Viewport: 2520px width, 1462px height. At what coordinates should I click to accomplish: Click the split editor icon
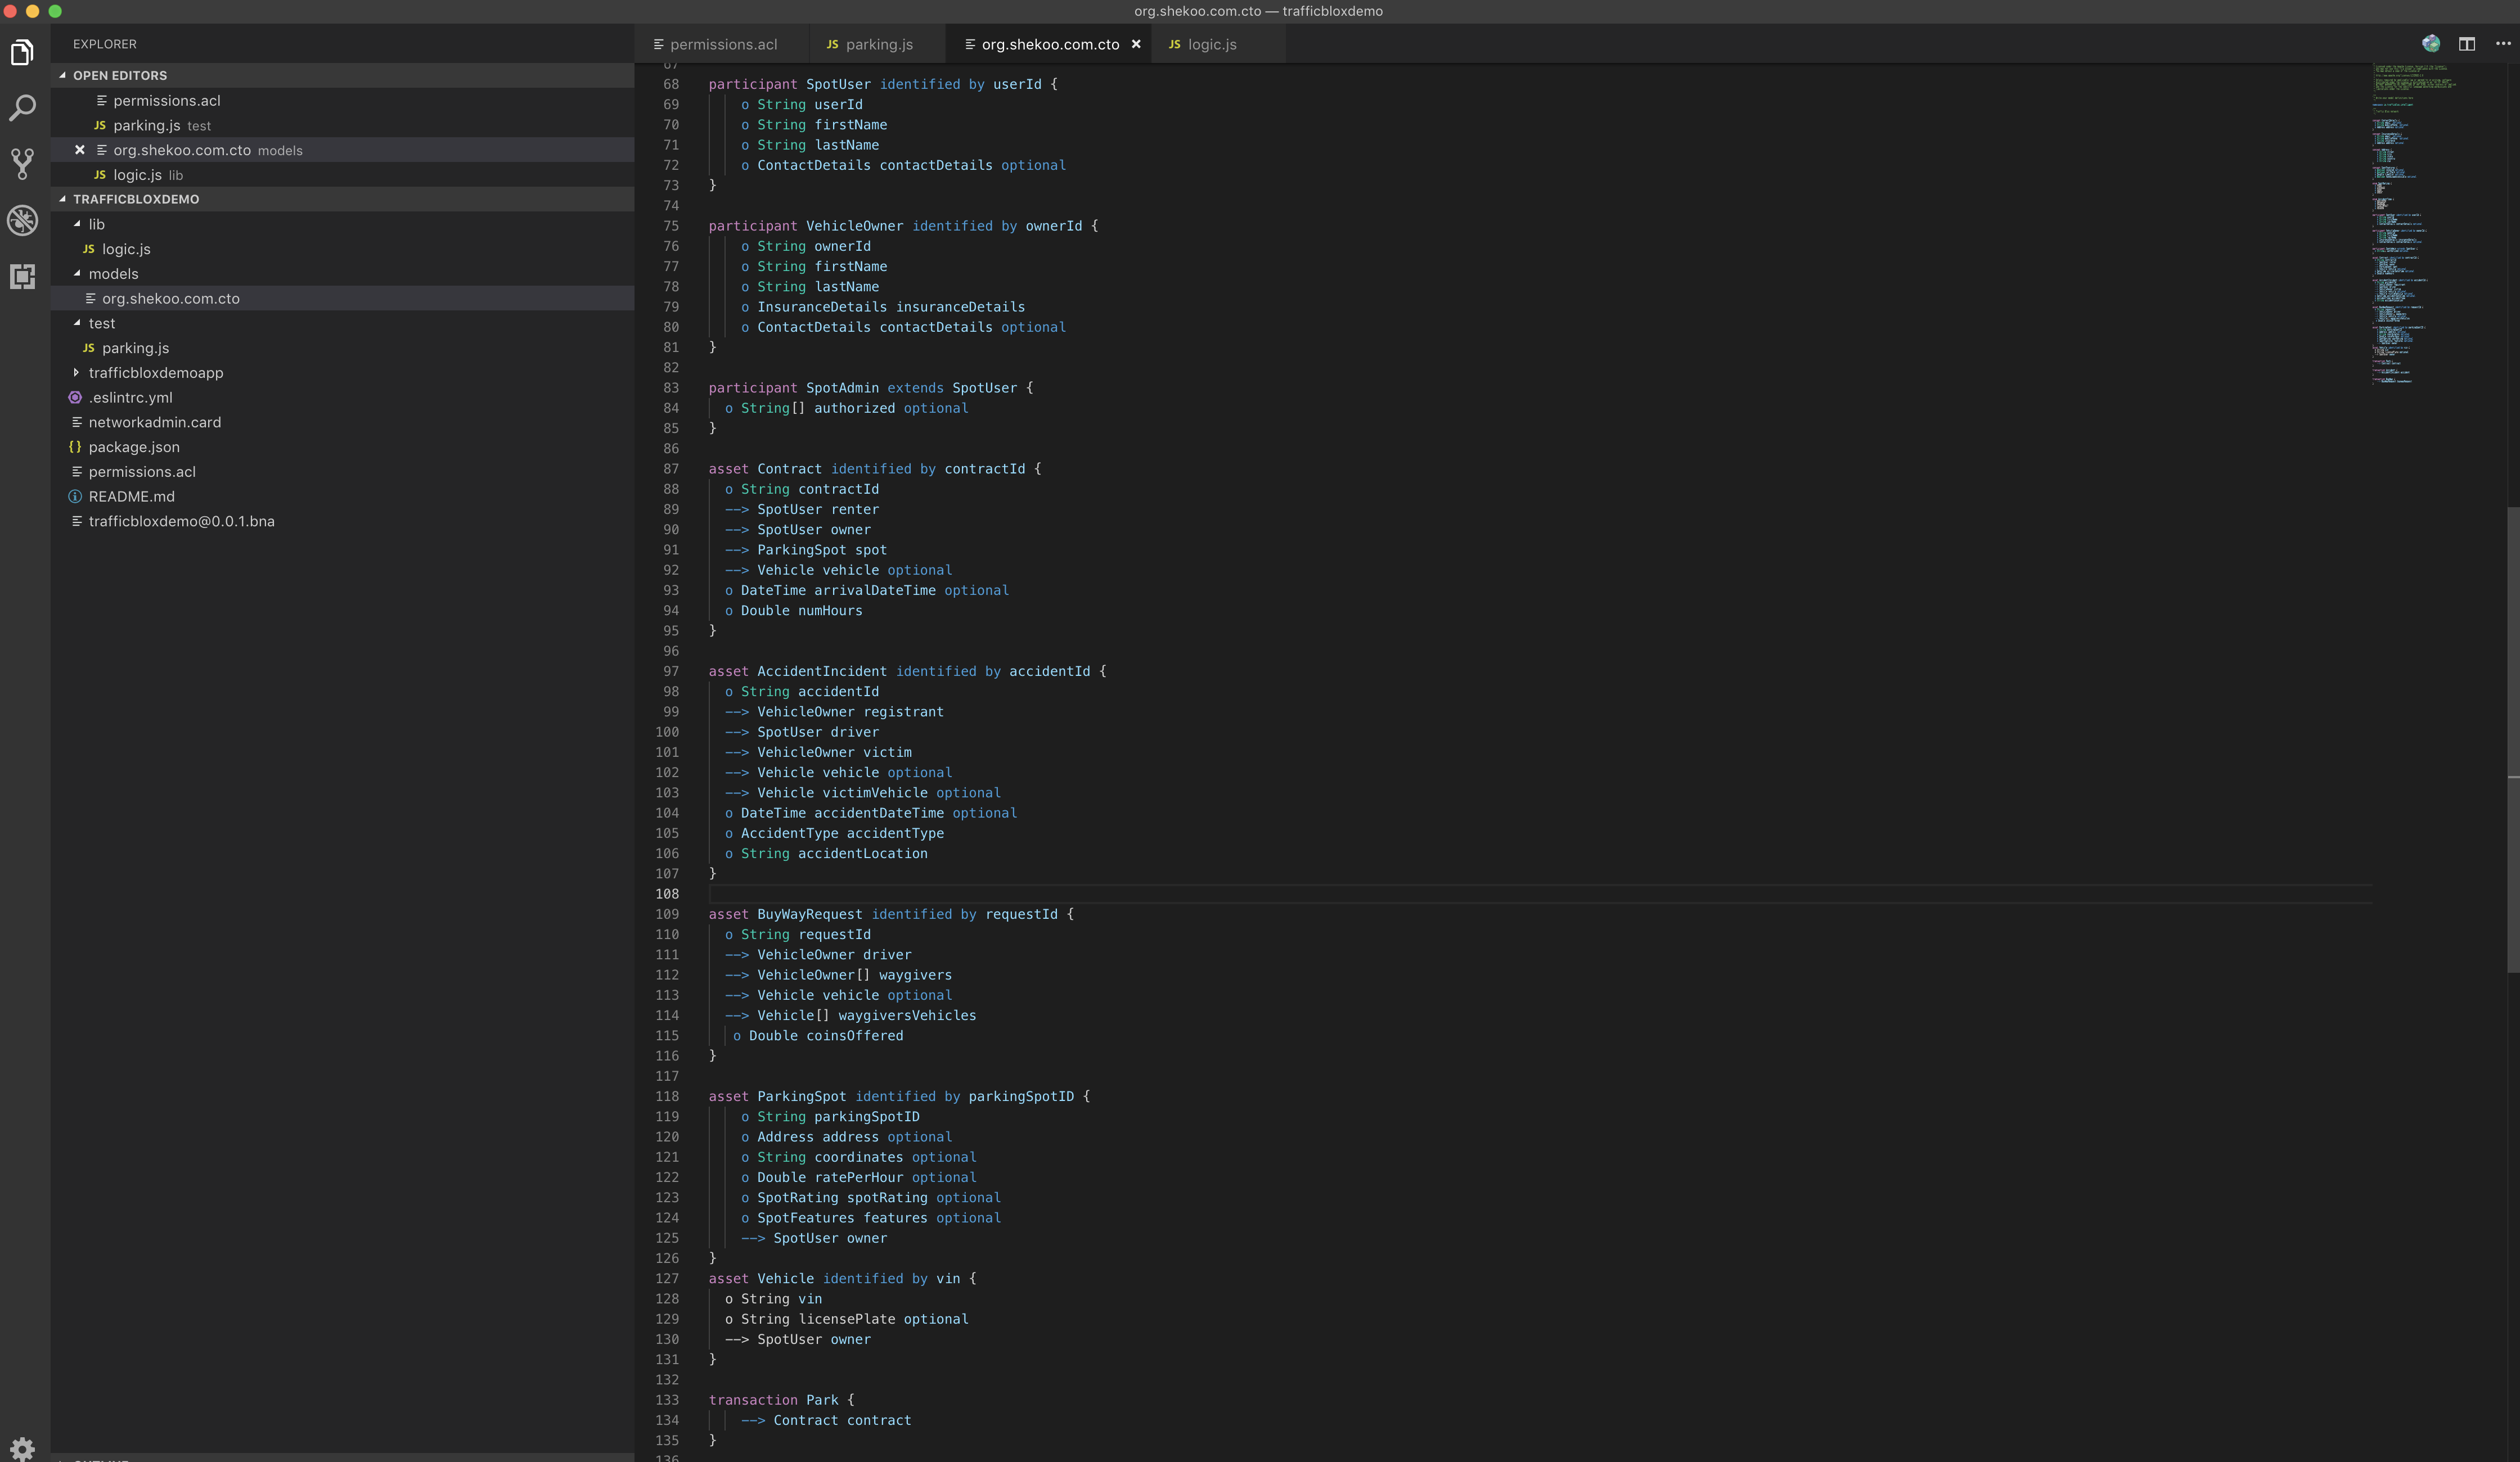tap(2467, 44)
